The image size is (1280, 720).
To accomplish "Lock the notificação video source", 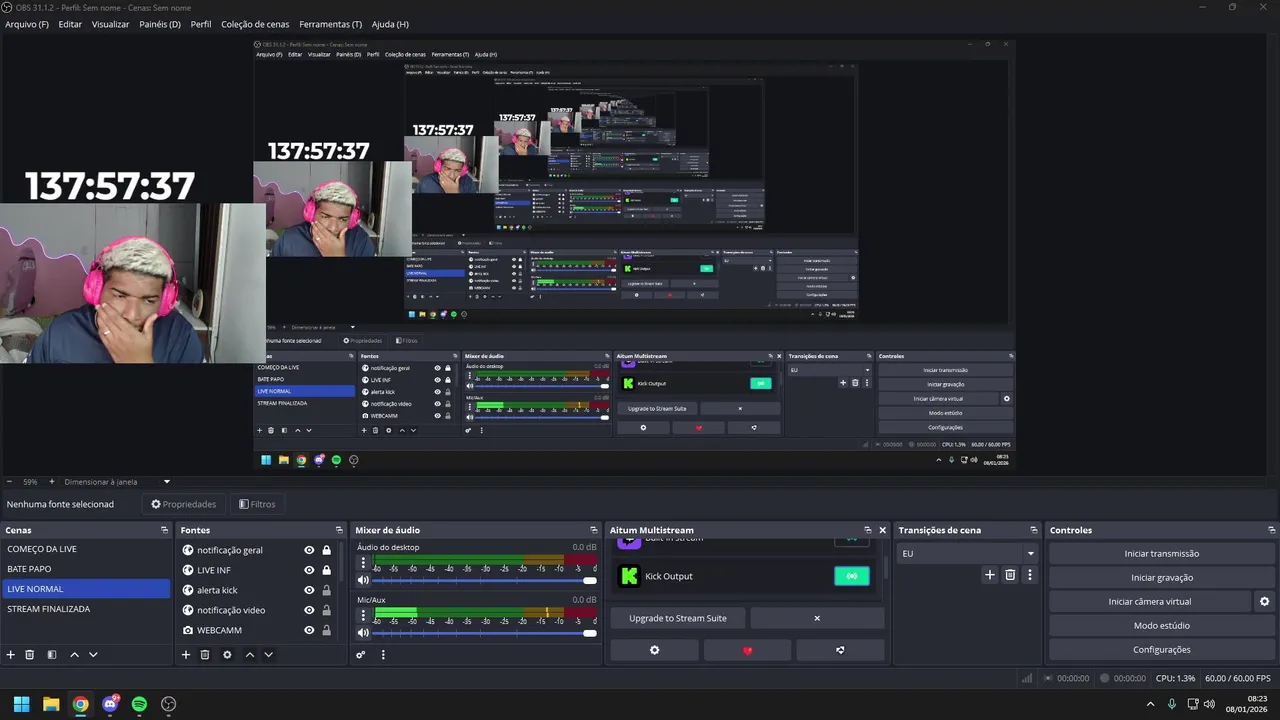I will [x=326, y=610].
